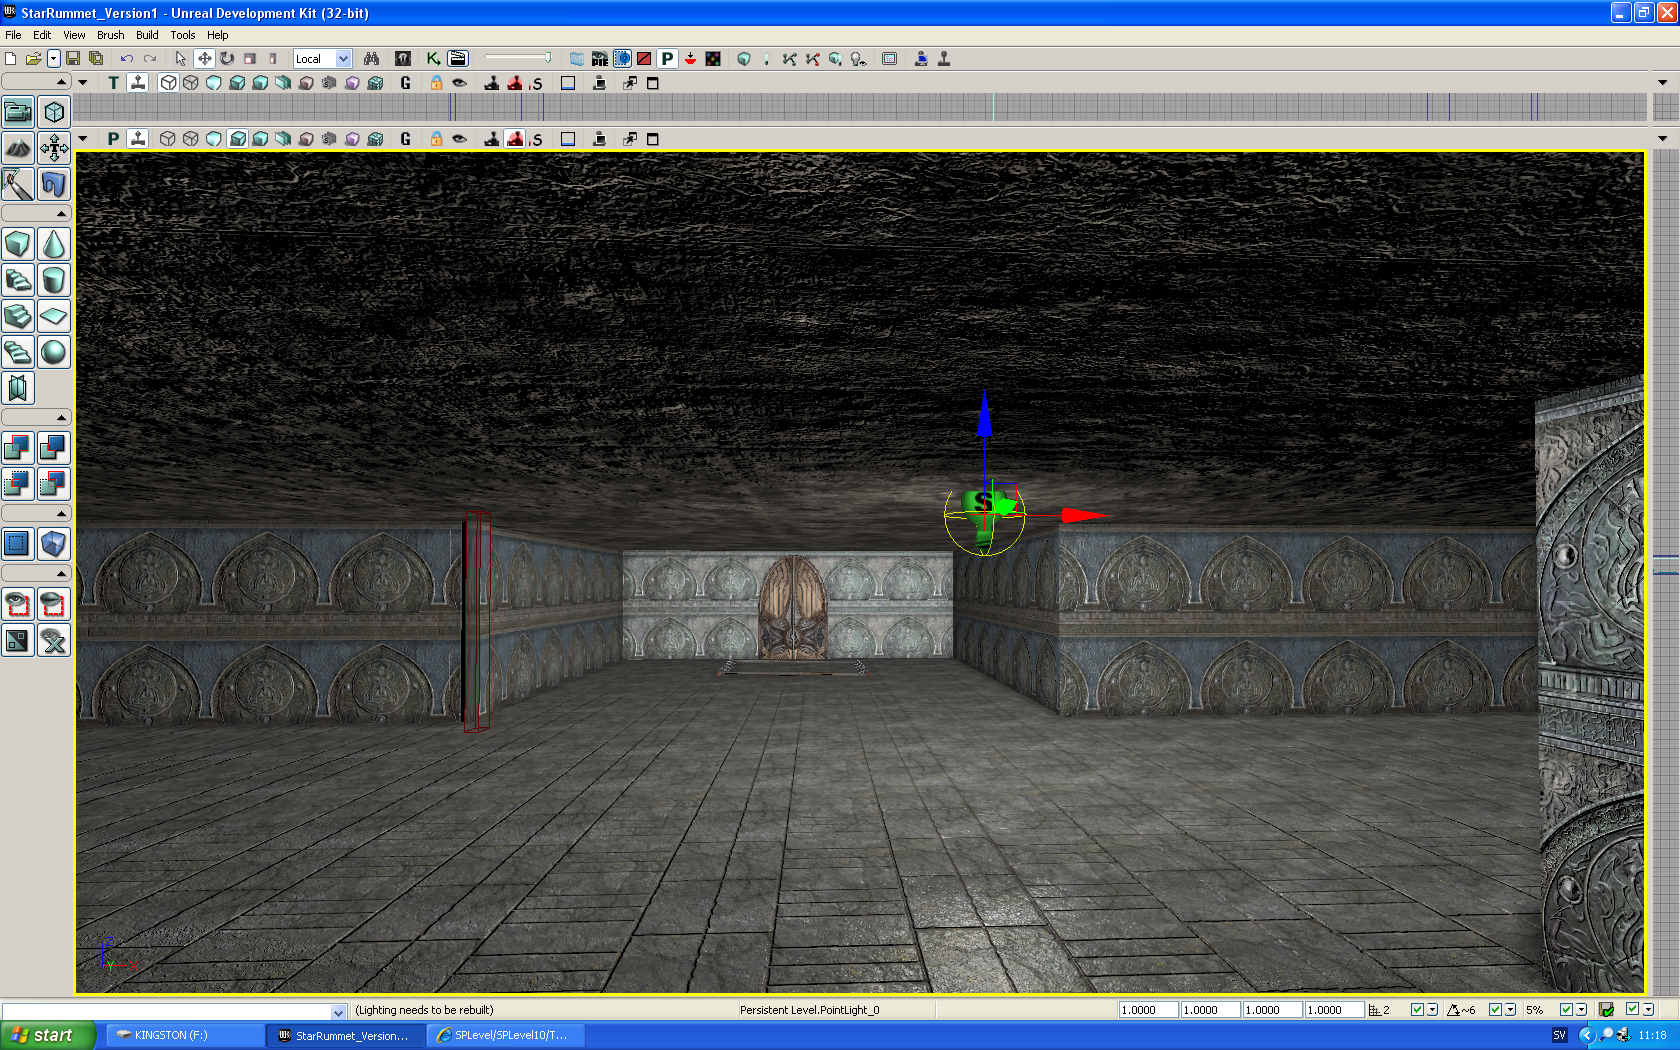Toggle autosave checkbox in status bar
Screen dimensions: 1680x1050
pos(1633,1010)
